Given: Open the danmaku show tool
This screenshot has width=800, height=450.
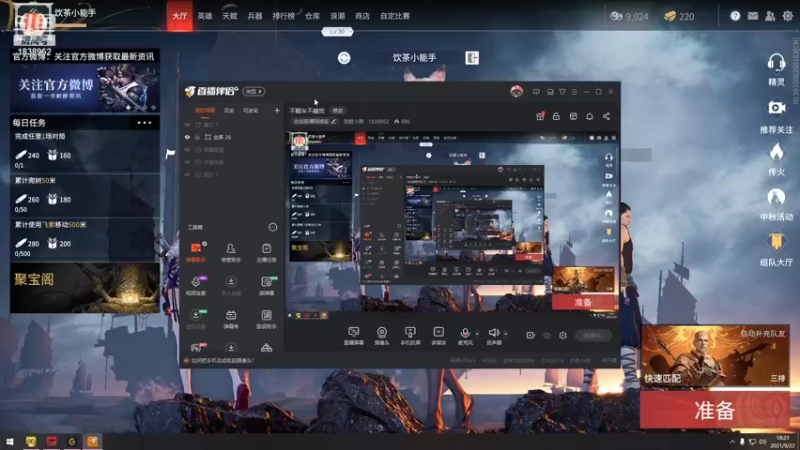Looking at the screenshot, I should (231, 318).
